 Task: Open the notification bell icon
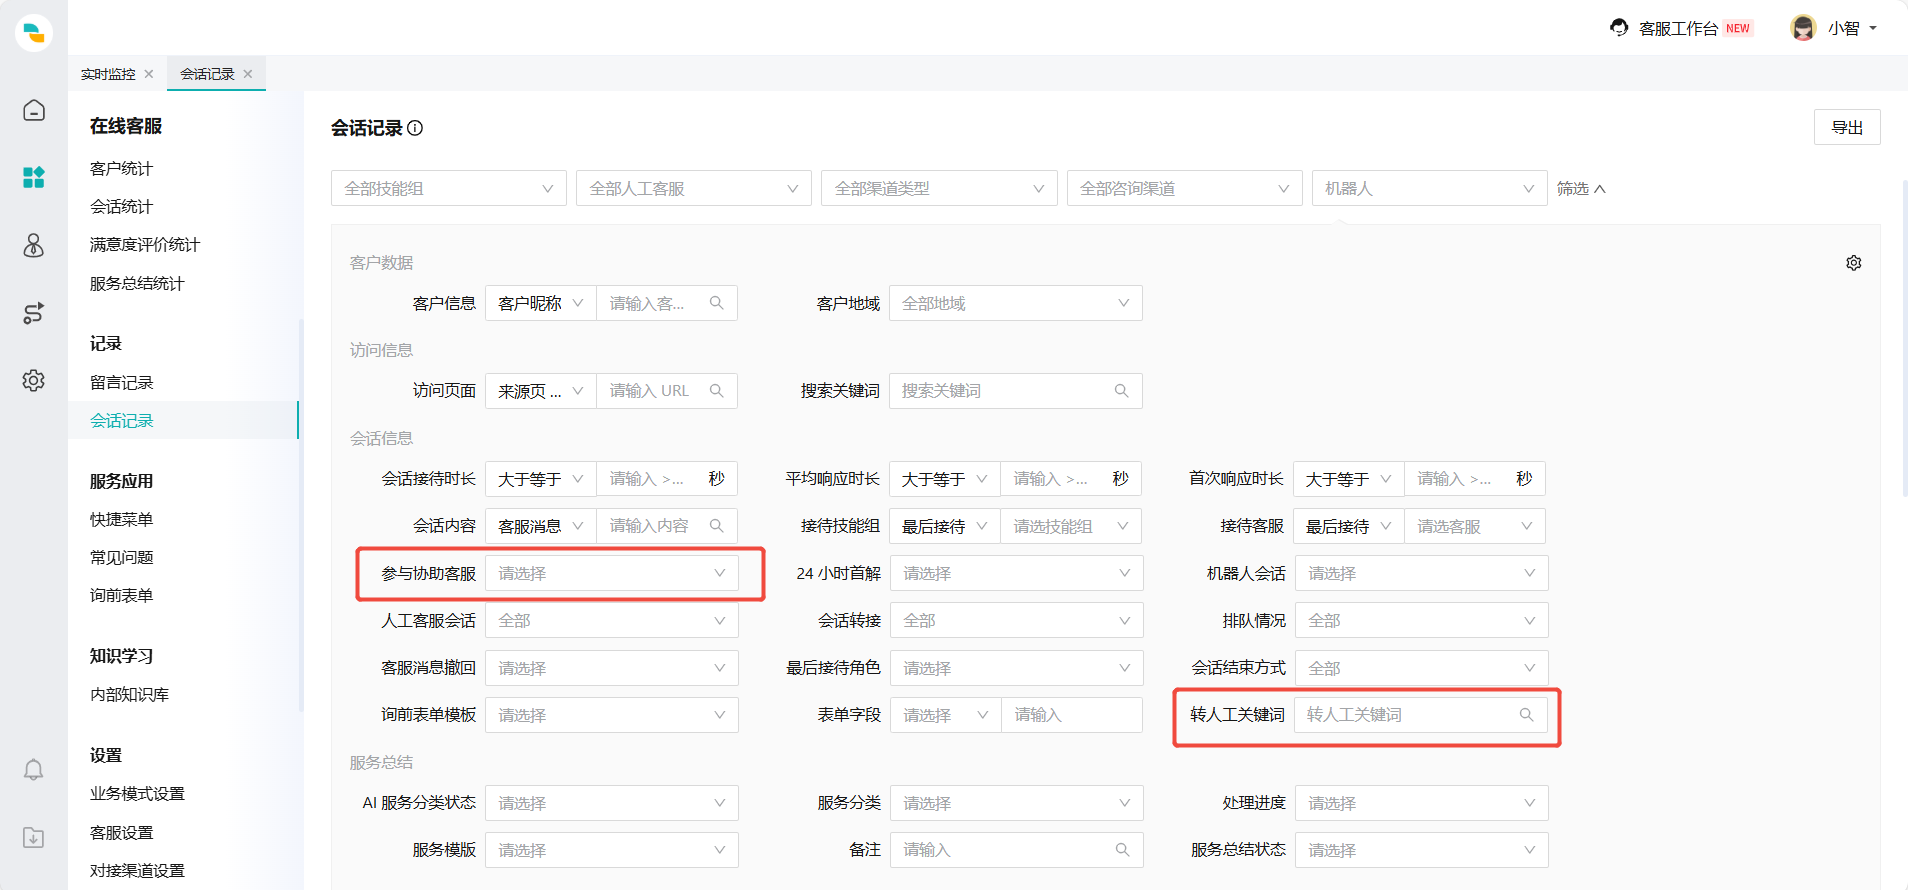[34, 769]
